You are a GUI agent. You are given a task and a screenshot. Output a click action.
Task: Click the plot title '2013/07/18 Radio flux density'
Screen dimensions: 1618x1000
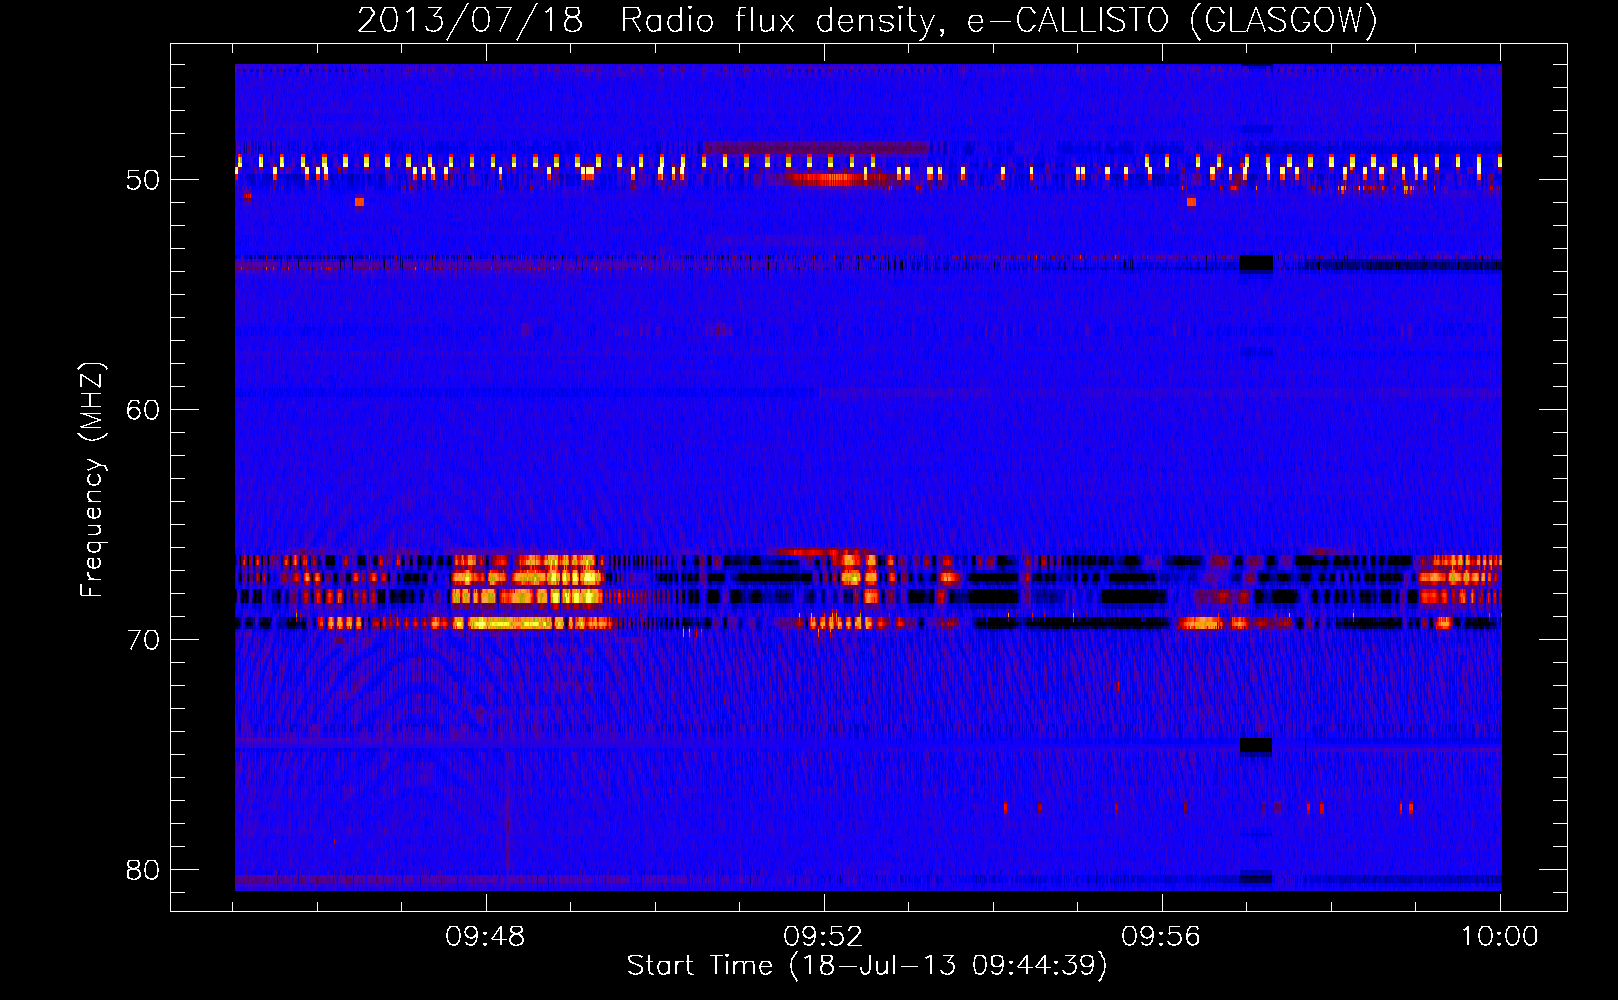pos(867,20)
